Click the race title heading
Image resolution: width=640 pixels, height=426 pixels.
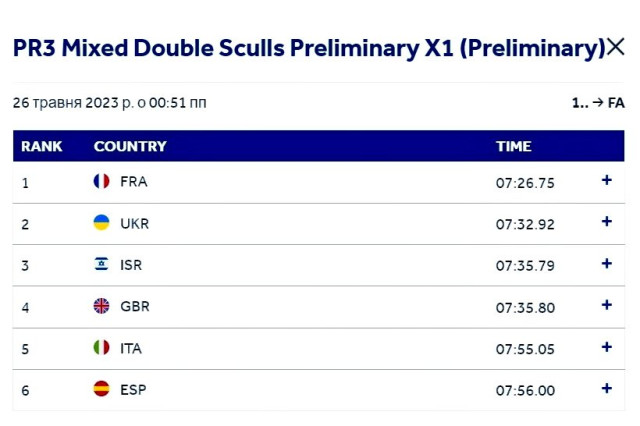[308, 48]
